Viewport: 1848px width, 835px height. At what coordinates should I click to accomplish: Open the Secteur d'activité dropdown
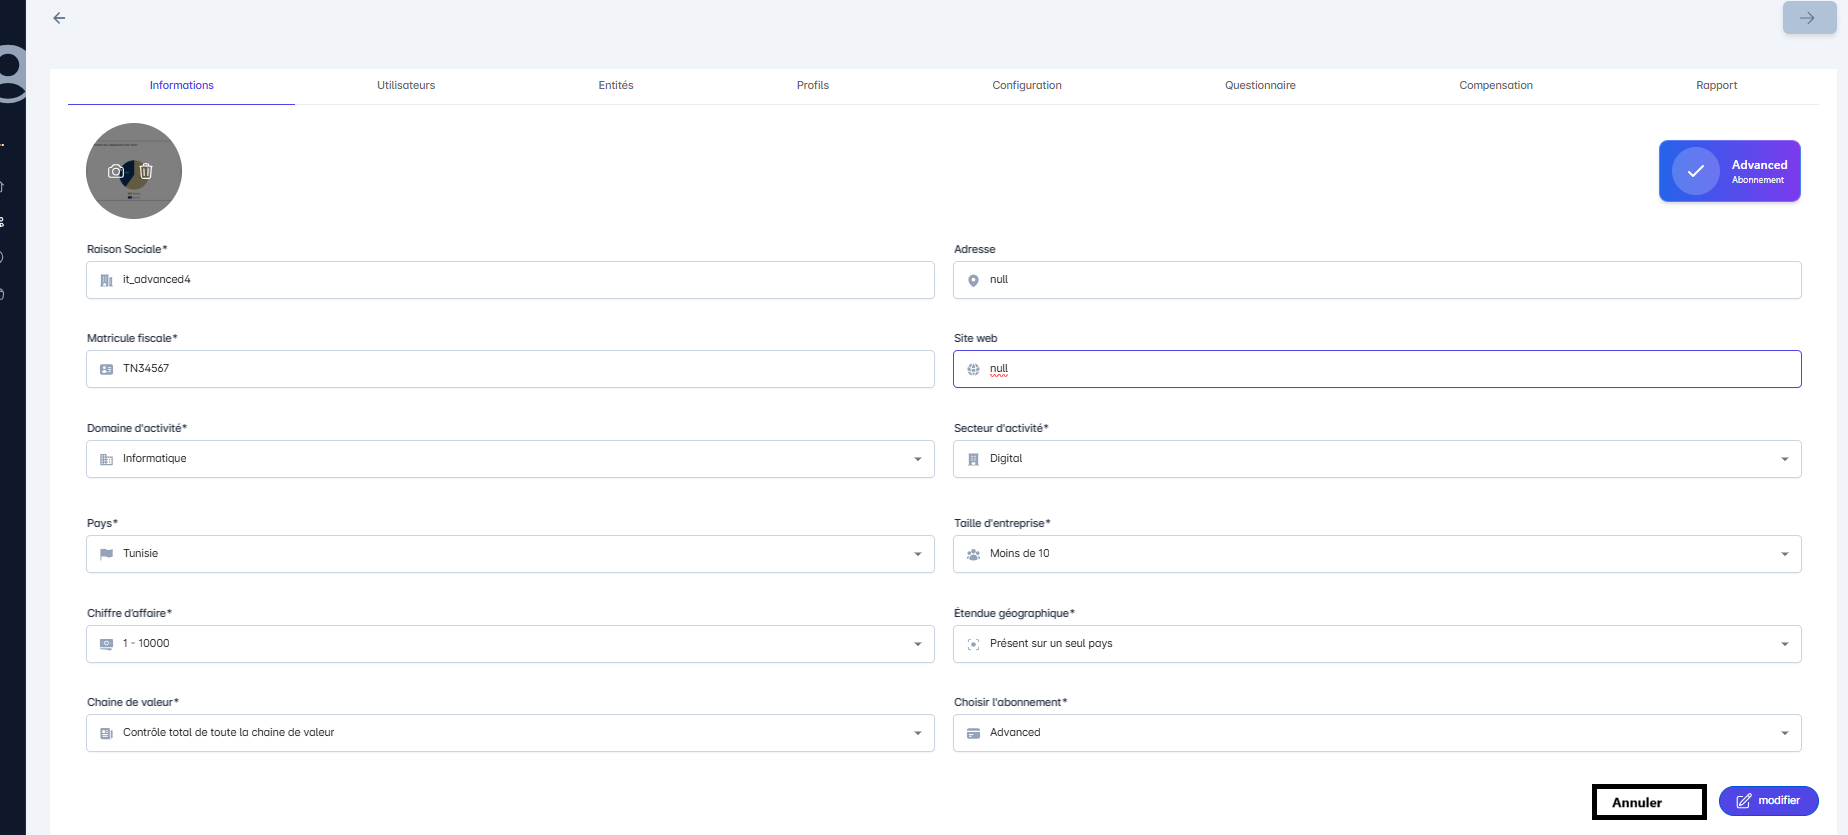coord(1784,459)
